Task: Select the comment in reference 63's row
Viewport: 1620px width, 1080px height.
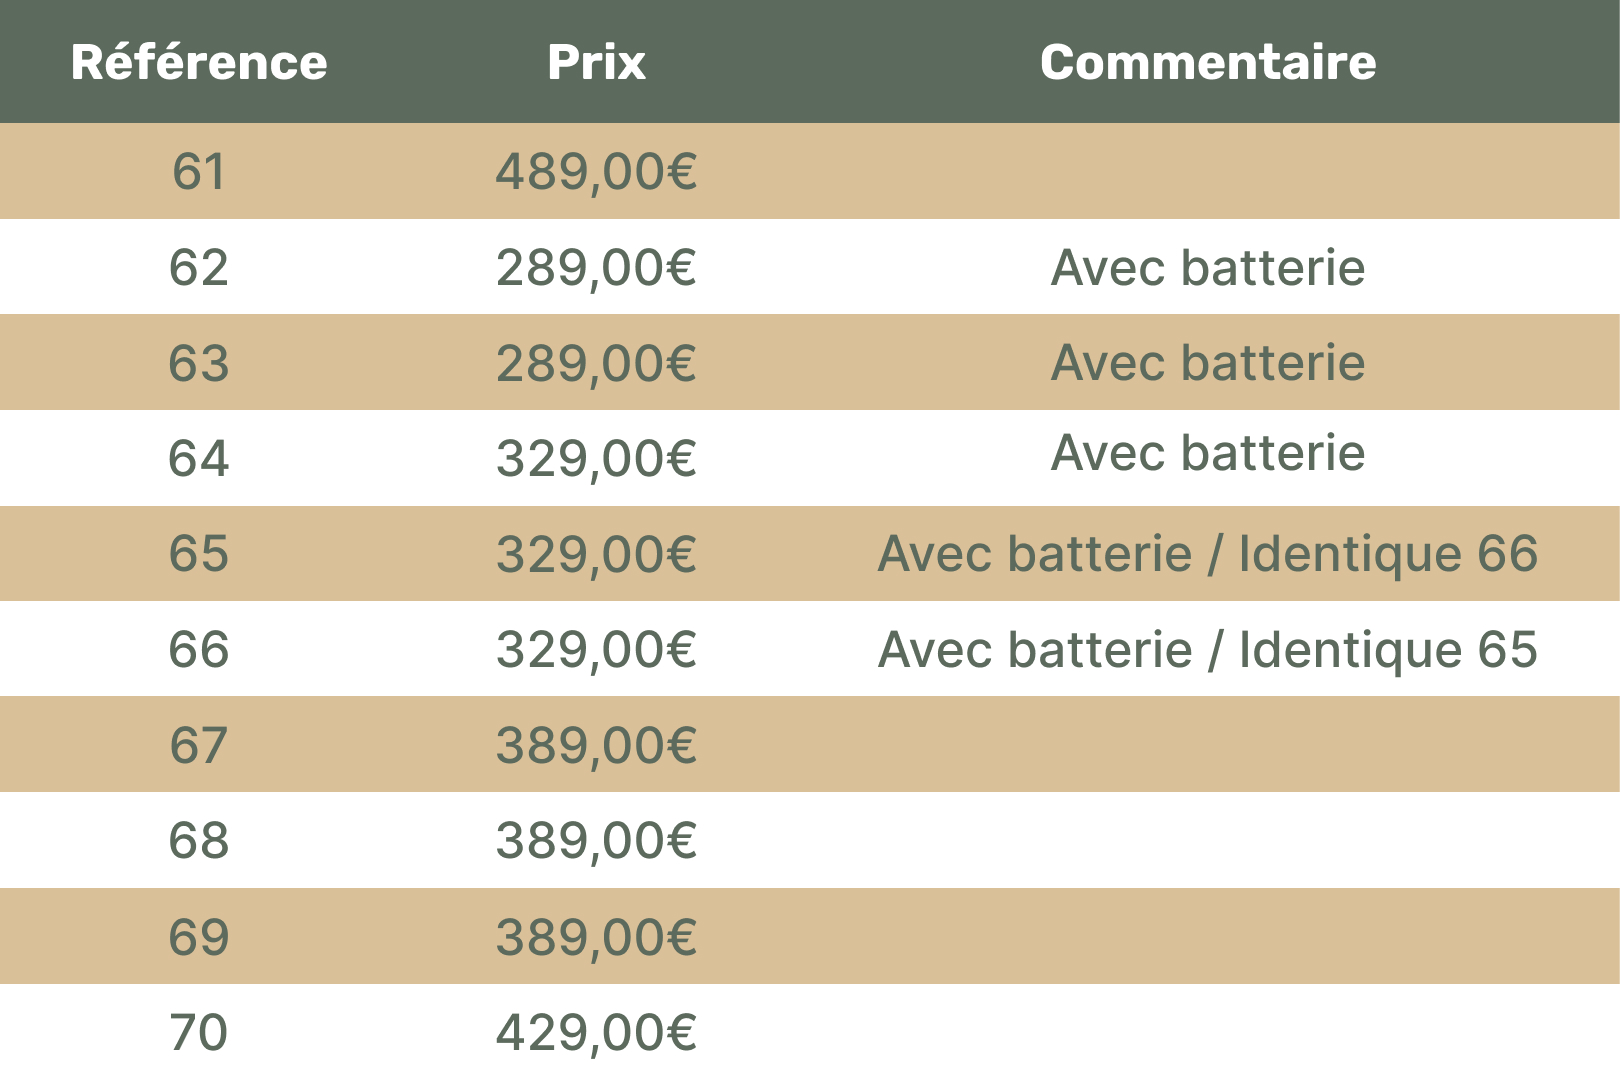Action: [1208, 362]
